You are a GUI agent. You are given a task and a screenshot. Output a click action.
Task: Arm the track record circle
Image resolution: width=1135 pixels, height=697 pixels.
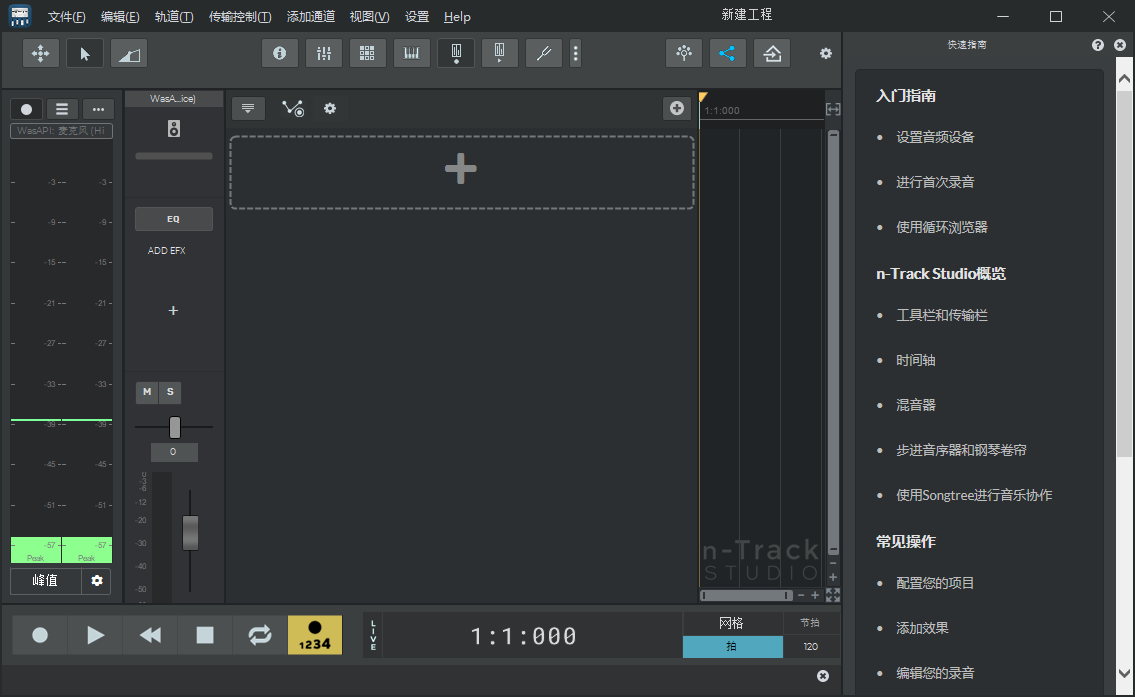coord(26,108)
